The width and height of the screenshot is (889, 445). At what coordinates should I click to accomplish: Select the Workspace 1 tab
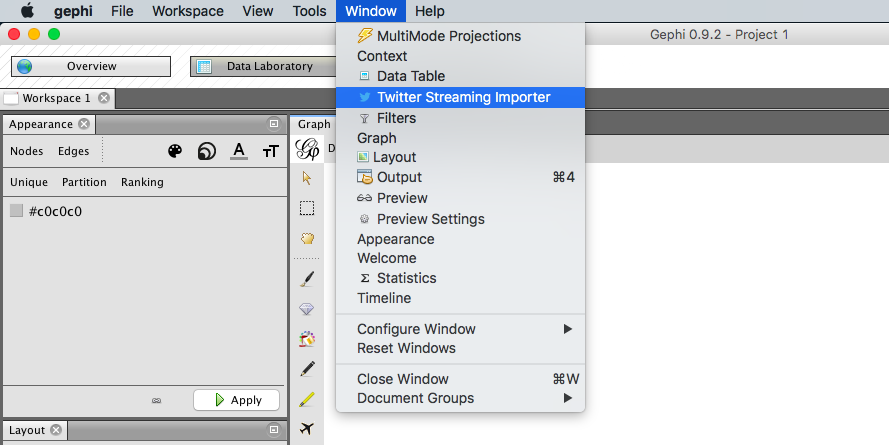[56, 98]
